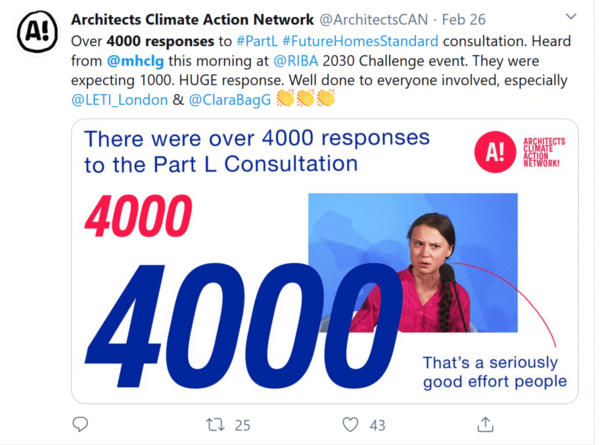Click the Architects Climate Action Network avatar
Viewport: 600px width, 445px height.
37,33
